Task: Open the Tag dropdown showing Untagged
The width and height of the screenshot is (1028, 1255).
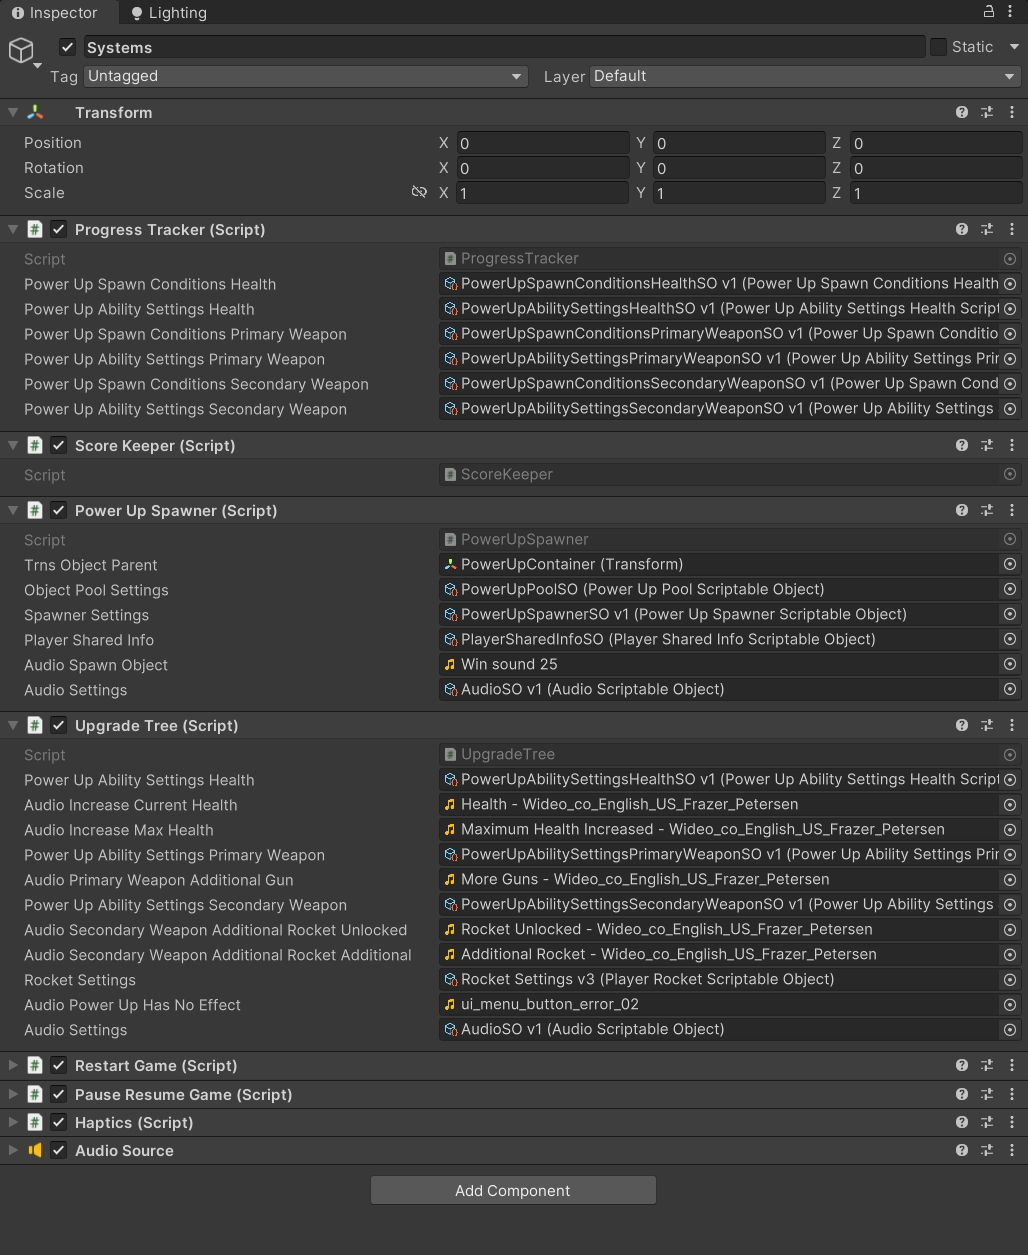Action: 305,76
